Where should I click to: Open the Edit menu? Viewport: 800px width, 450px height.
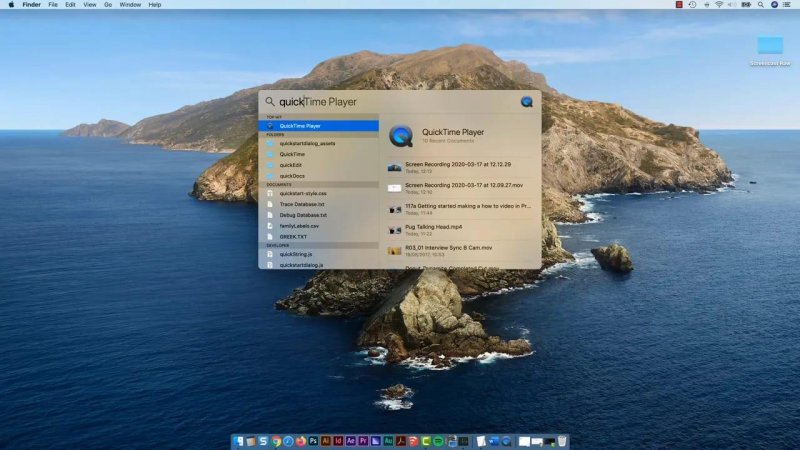[x=70, y=5]
